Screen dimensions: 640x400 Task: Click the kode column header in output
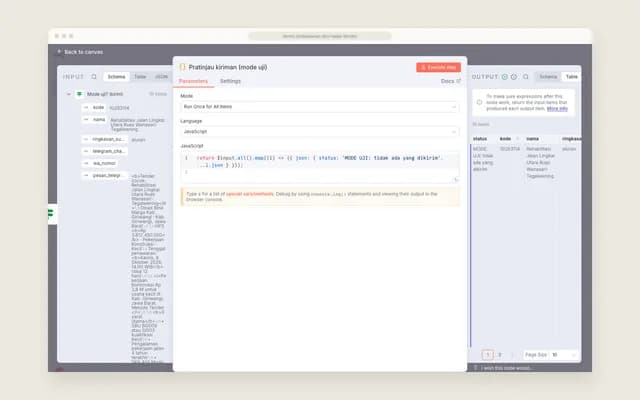pos(505,139)
